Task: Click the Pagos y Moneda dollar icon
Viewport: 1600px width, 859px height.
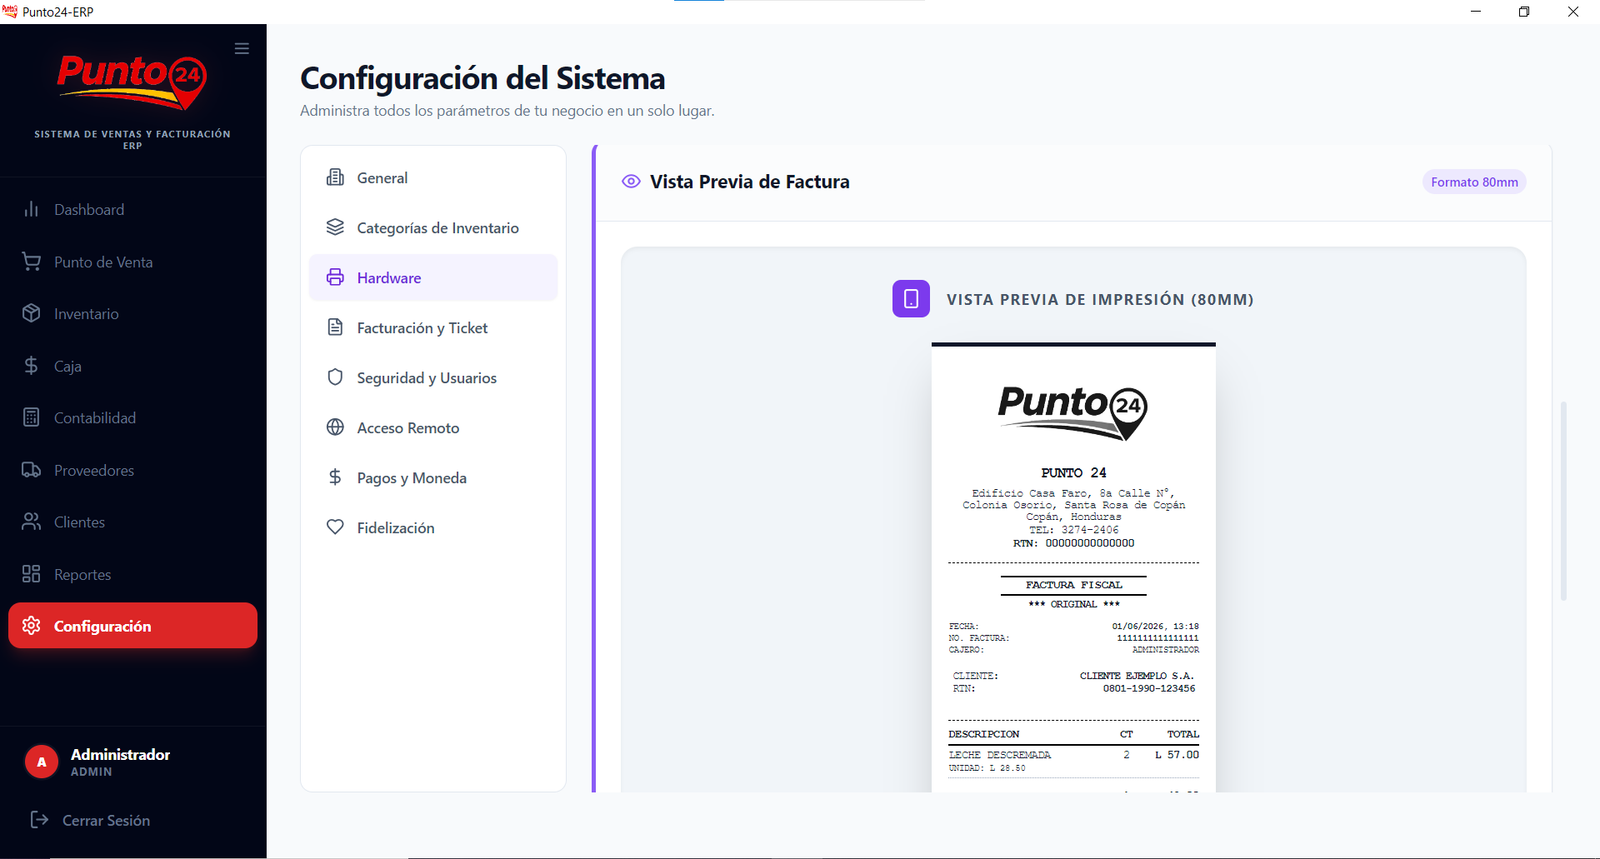Action: [335, 478]
